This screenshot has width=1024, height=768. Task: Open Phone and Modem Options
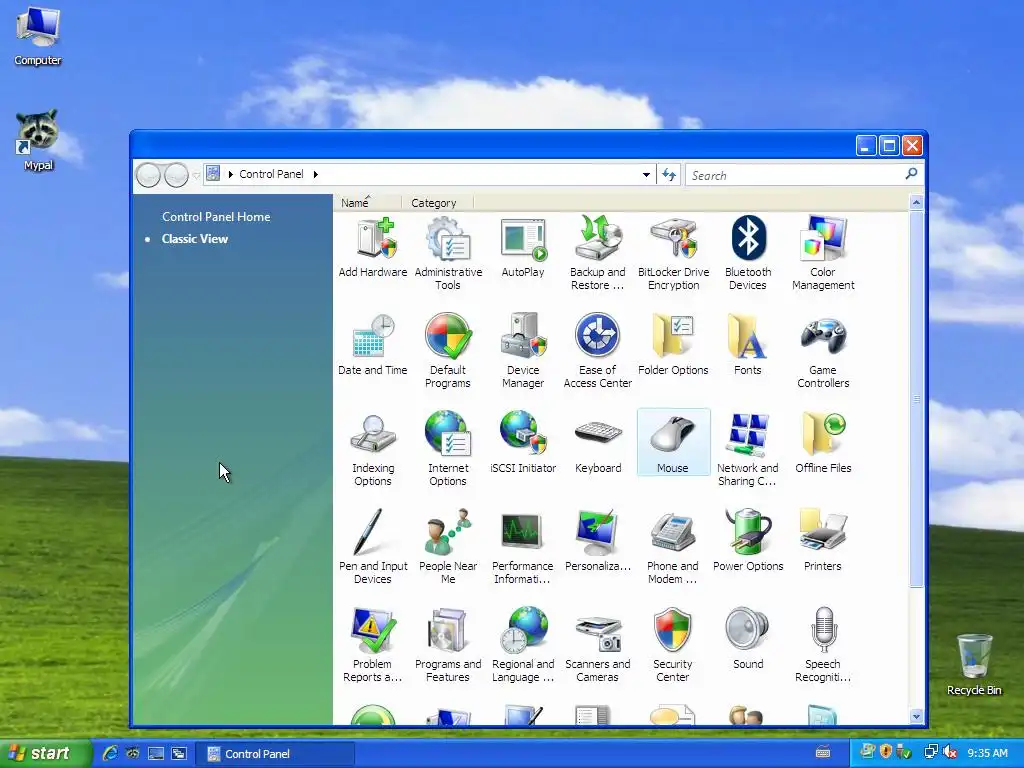pyautogui.click(x=673, y=547)
